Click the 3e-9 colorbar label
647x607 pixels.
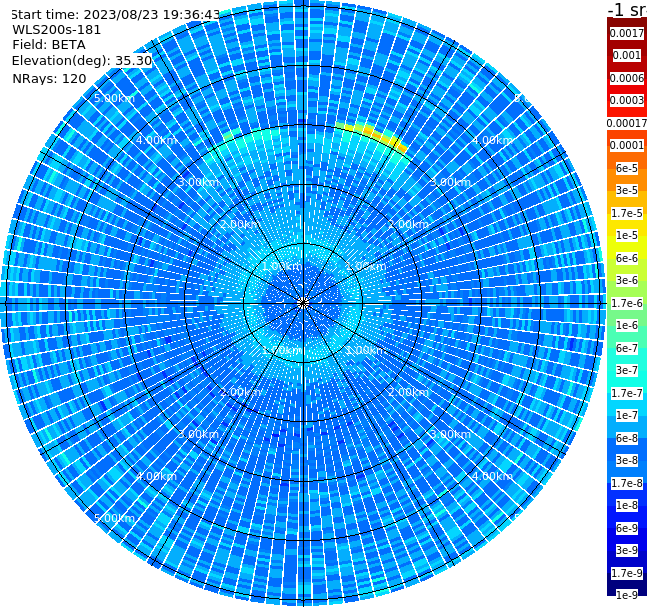coord(627,550)
